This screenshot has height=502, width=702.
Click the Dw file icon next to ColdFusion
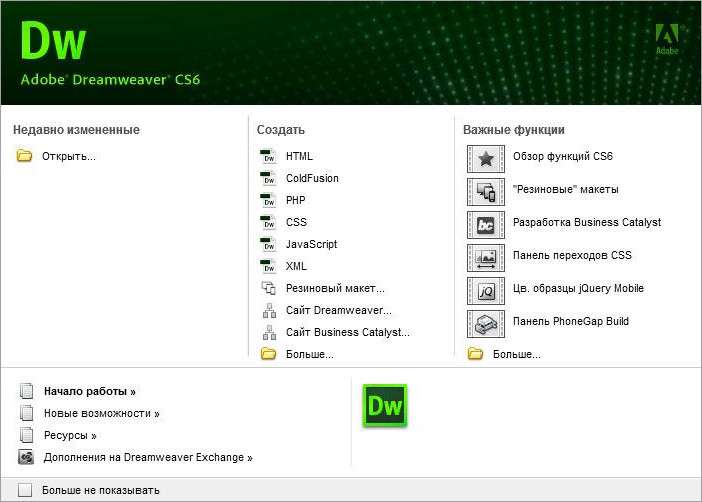pyautogui.click(x=269, y=178)
